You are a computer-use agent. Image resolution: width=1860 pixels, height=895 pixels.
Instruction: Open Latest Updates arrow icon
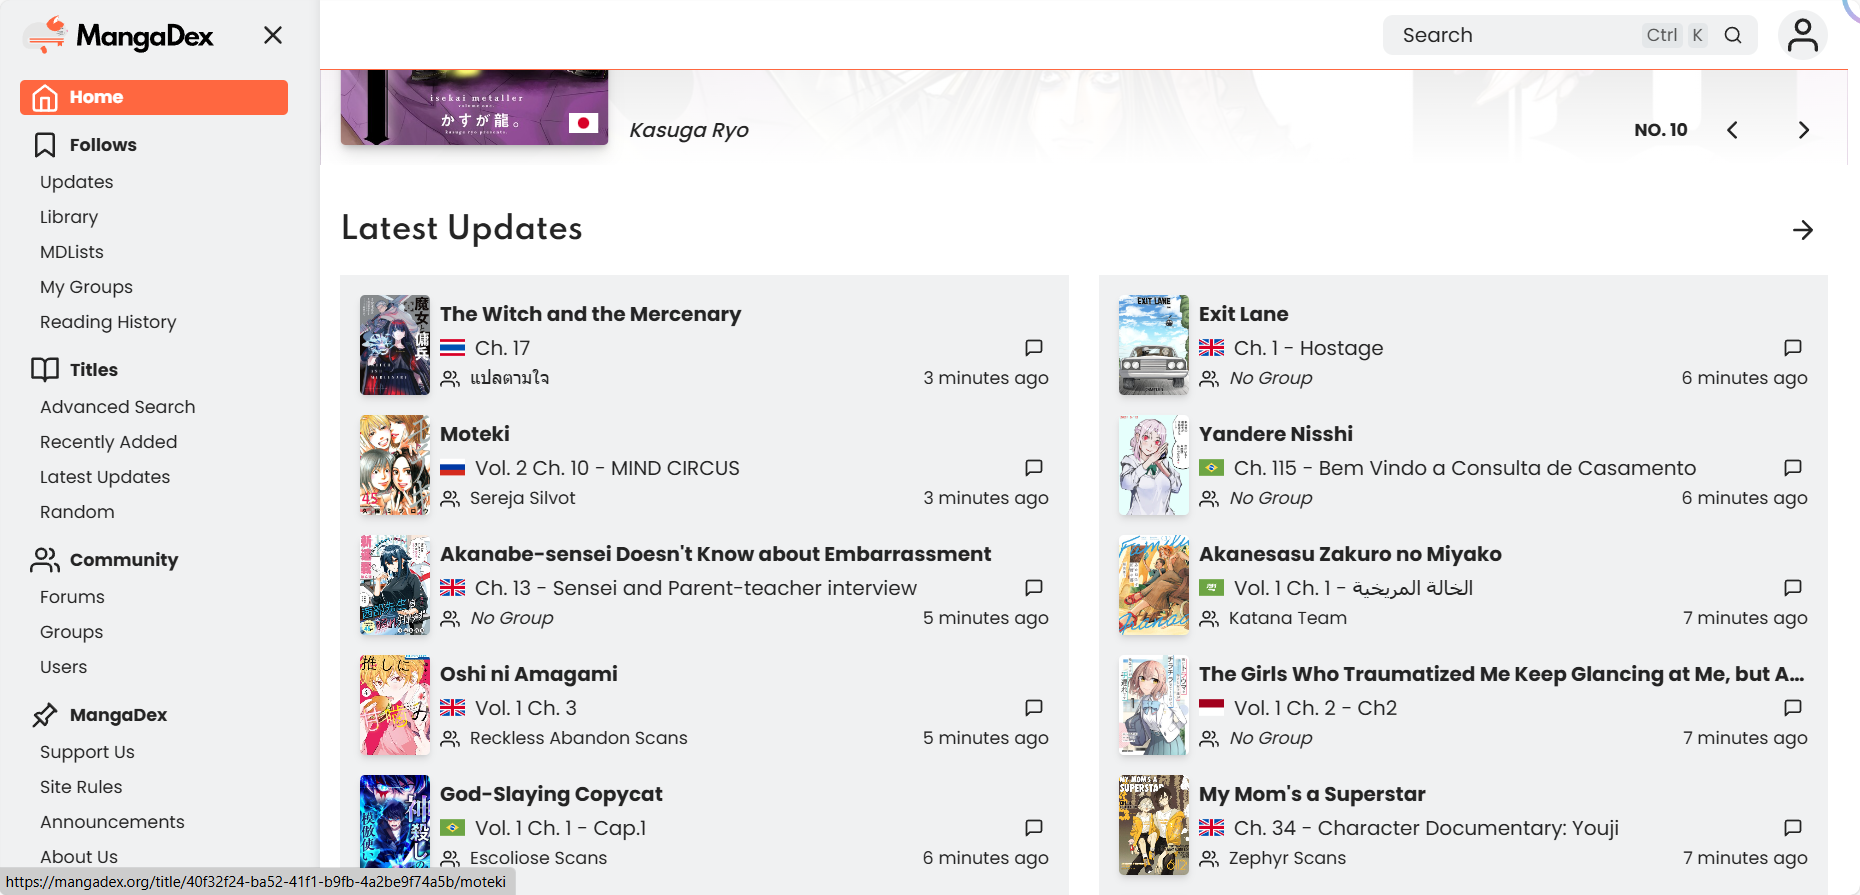point(1803,230)
